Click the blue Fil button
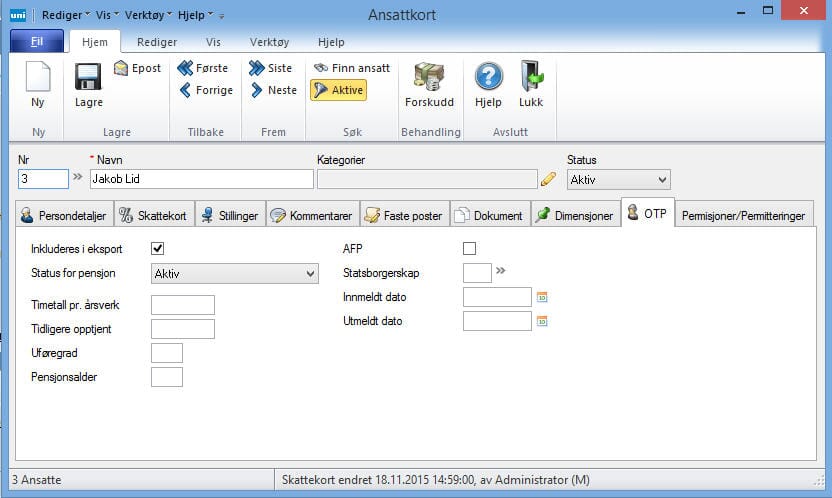Screen dimensions: 832x498 37,42
